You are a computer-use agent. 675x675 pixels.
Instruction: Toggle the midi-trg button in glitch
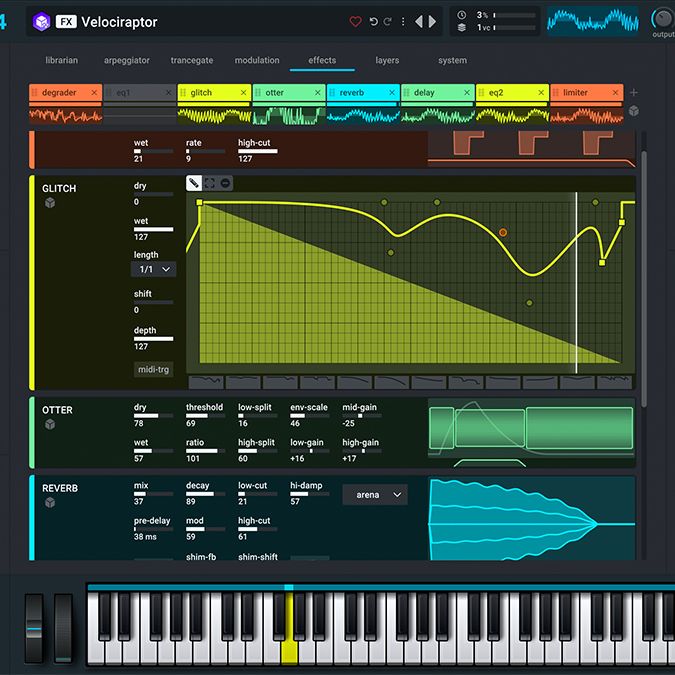click(154, 369)
